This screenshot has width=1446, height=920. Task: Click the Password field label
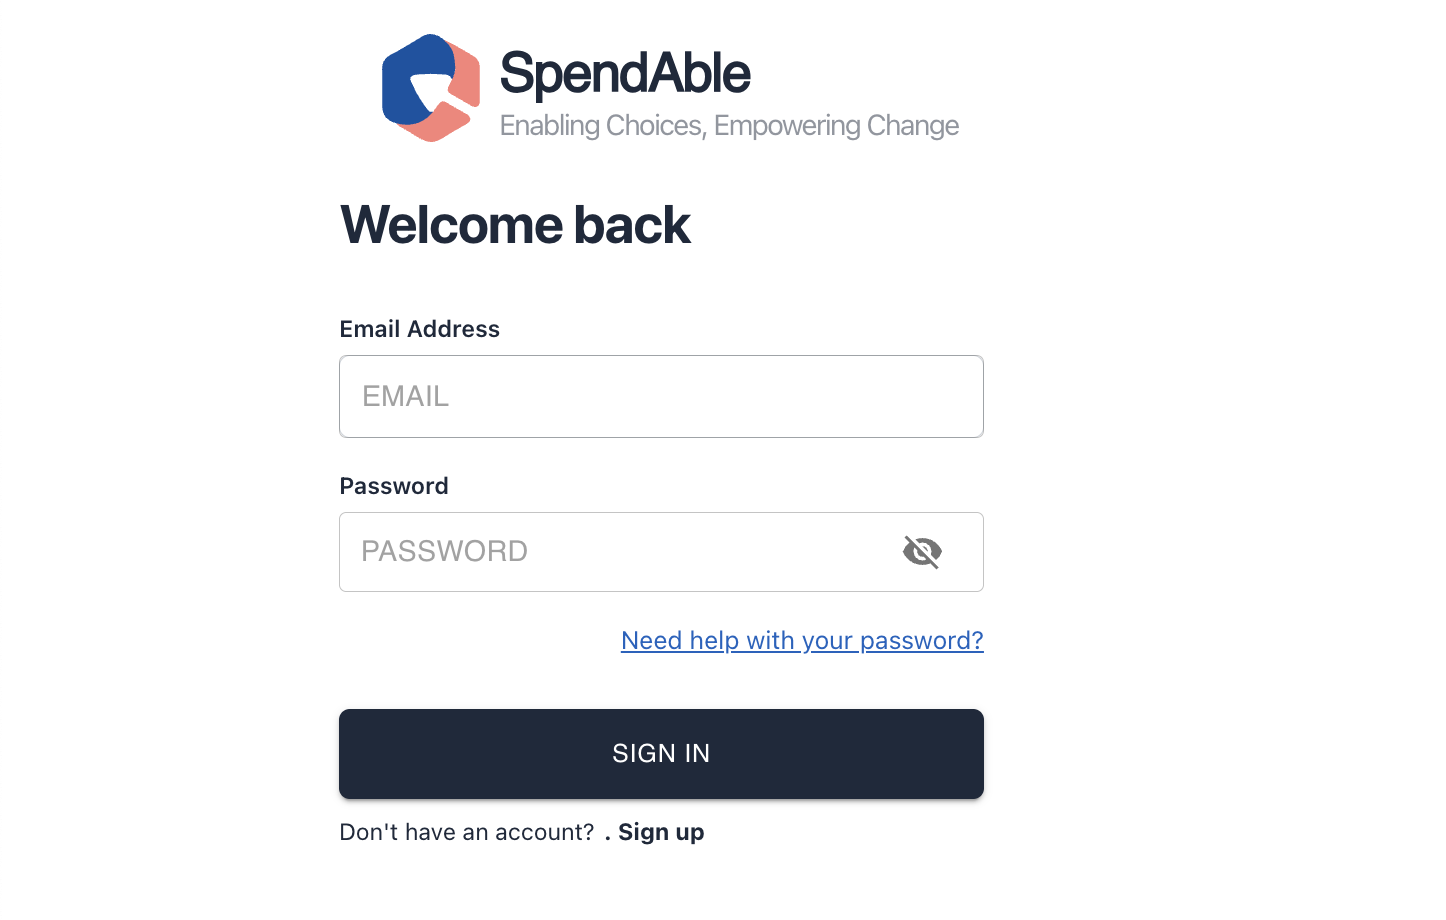tap(394, 486)
